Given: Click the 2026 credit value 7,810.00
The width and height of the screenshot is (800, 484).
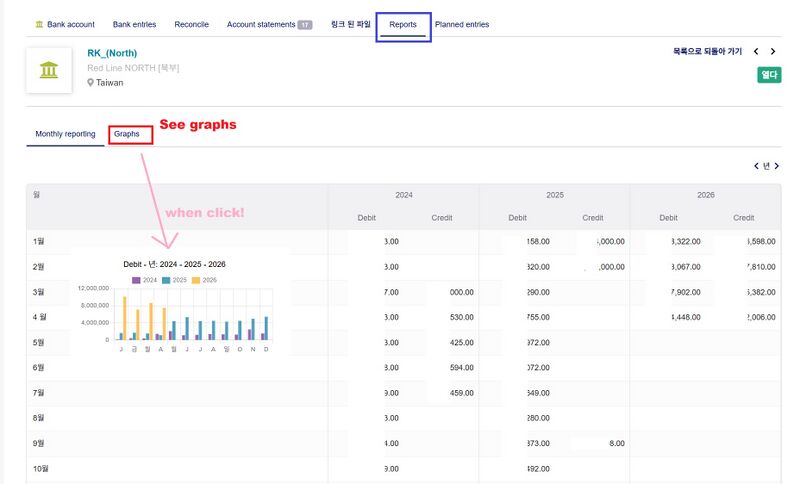Looking at the screenshot, I should [x=761, y=267].
